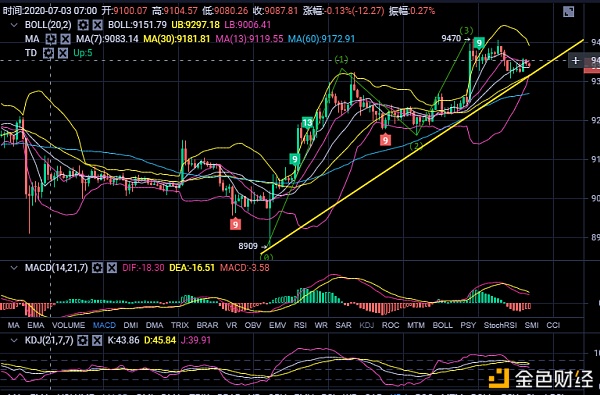Select the BOLL tab in the indicator row
The width and height of the screenshot is (600, 395).
[443, 325]
